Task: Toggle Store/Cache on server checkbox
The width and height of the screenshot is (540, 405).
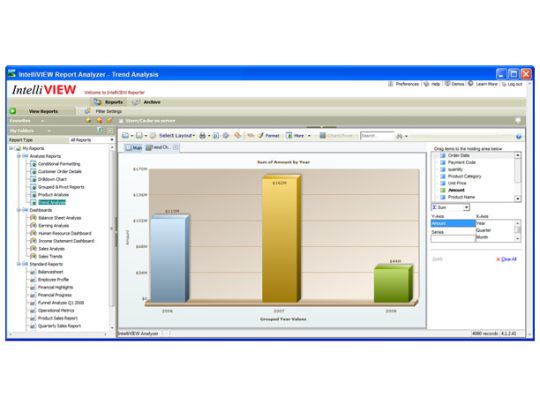Action: tap(121, 121)
